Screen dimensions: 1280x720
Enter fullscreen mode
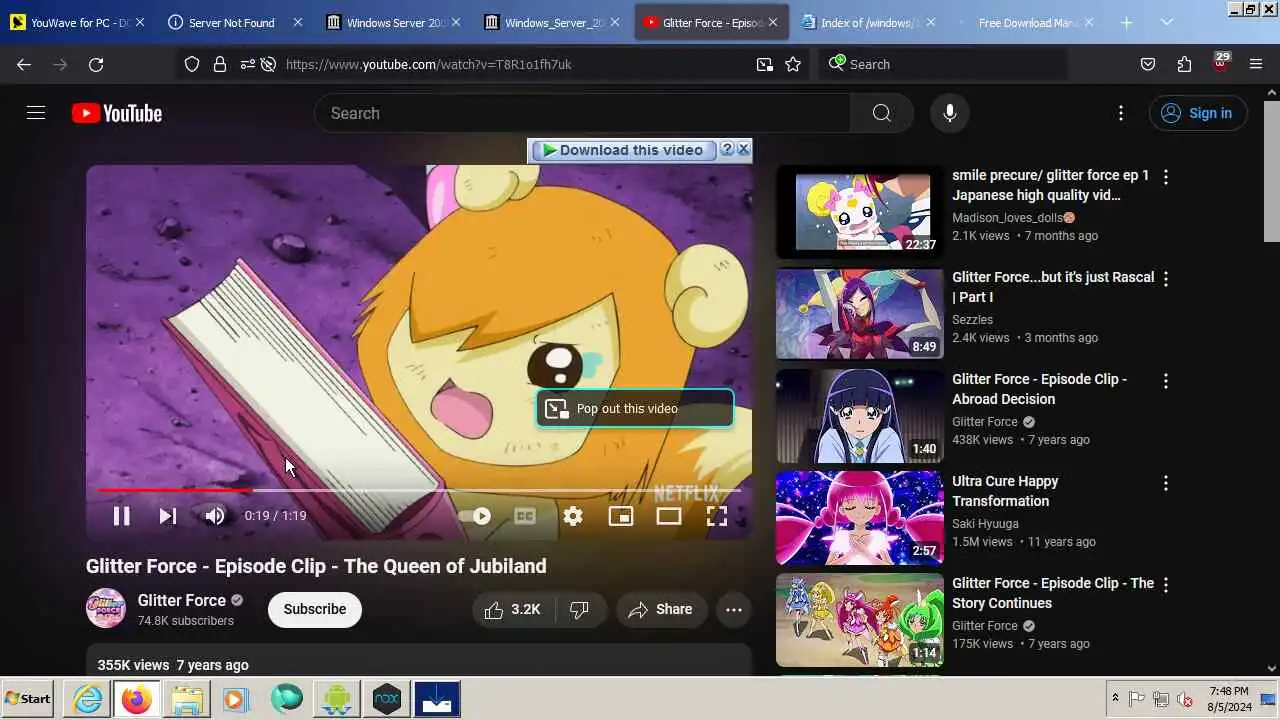[x=717, y=516]
